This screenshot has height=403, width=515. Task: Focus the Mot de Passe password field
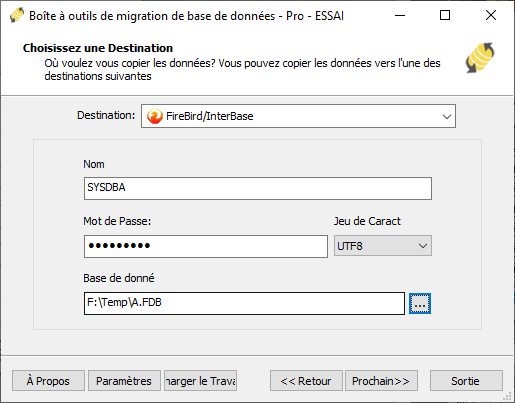point(206,246)
